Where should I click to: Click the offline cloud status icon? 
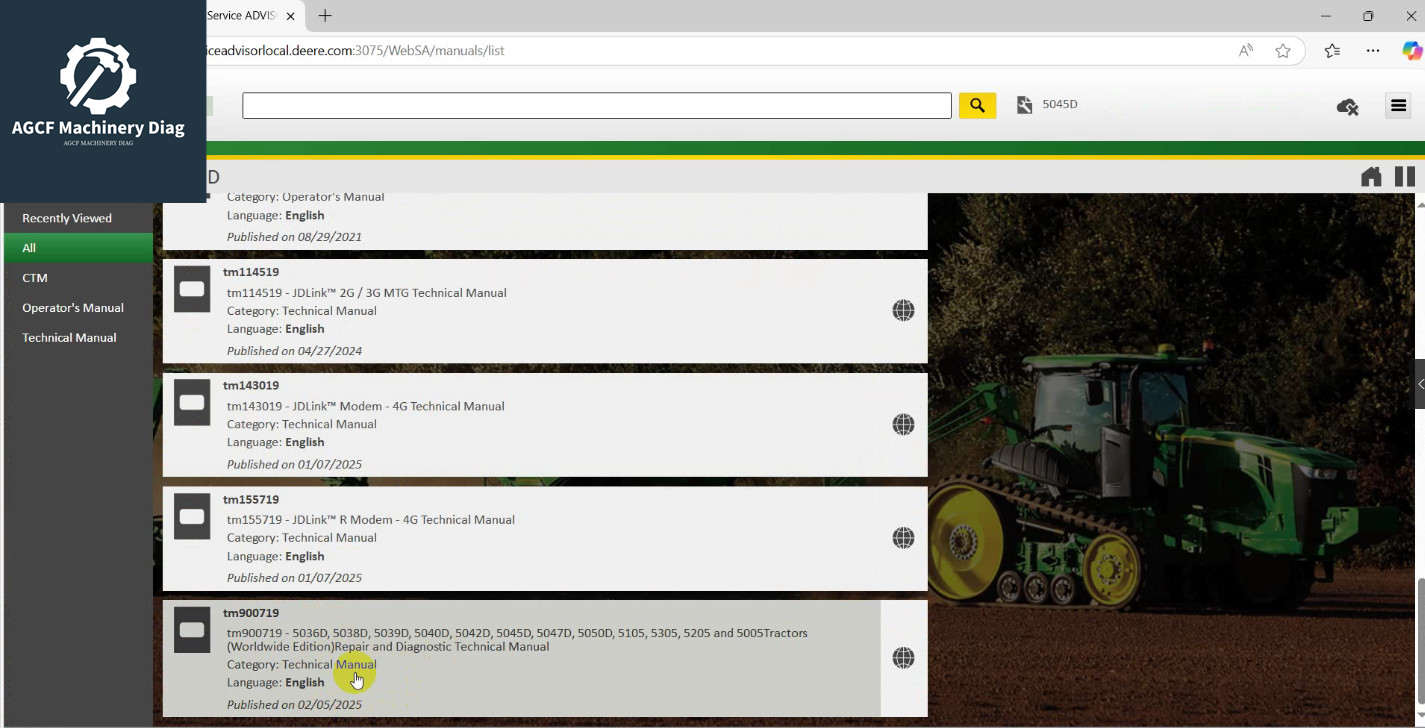1347,106
